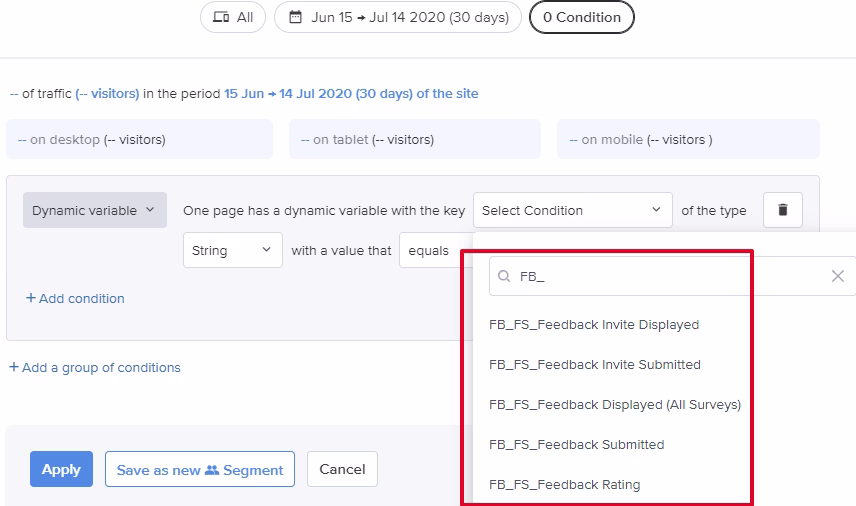
Task: Click the people icon in Save as new Segment
Action: click(212, 469)
